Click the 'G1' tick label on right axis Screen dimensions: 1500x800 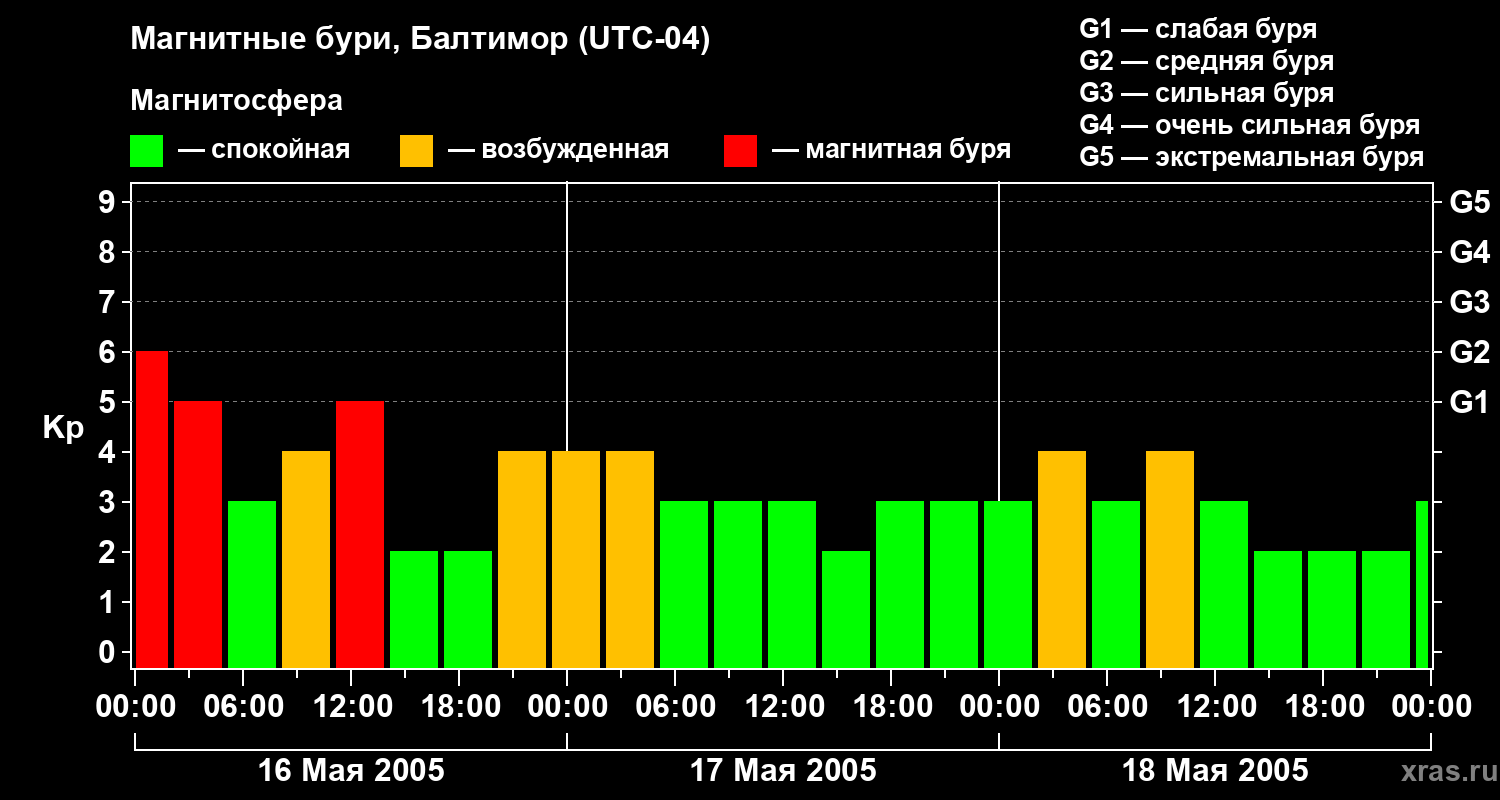tap(1469, 402)
